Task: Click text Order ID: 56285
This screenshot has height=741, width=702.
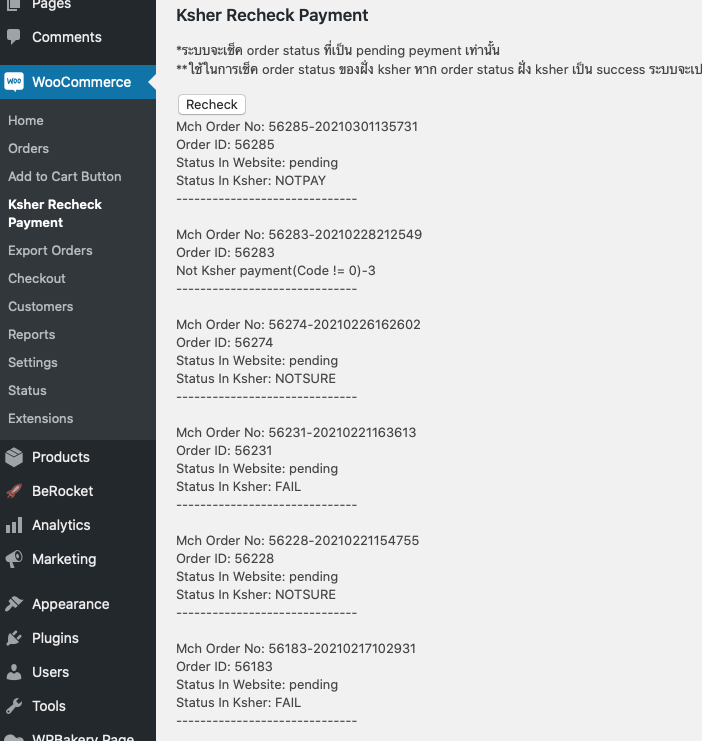Action: [x=225, y=145]
